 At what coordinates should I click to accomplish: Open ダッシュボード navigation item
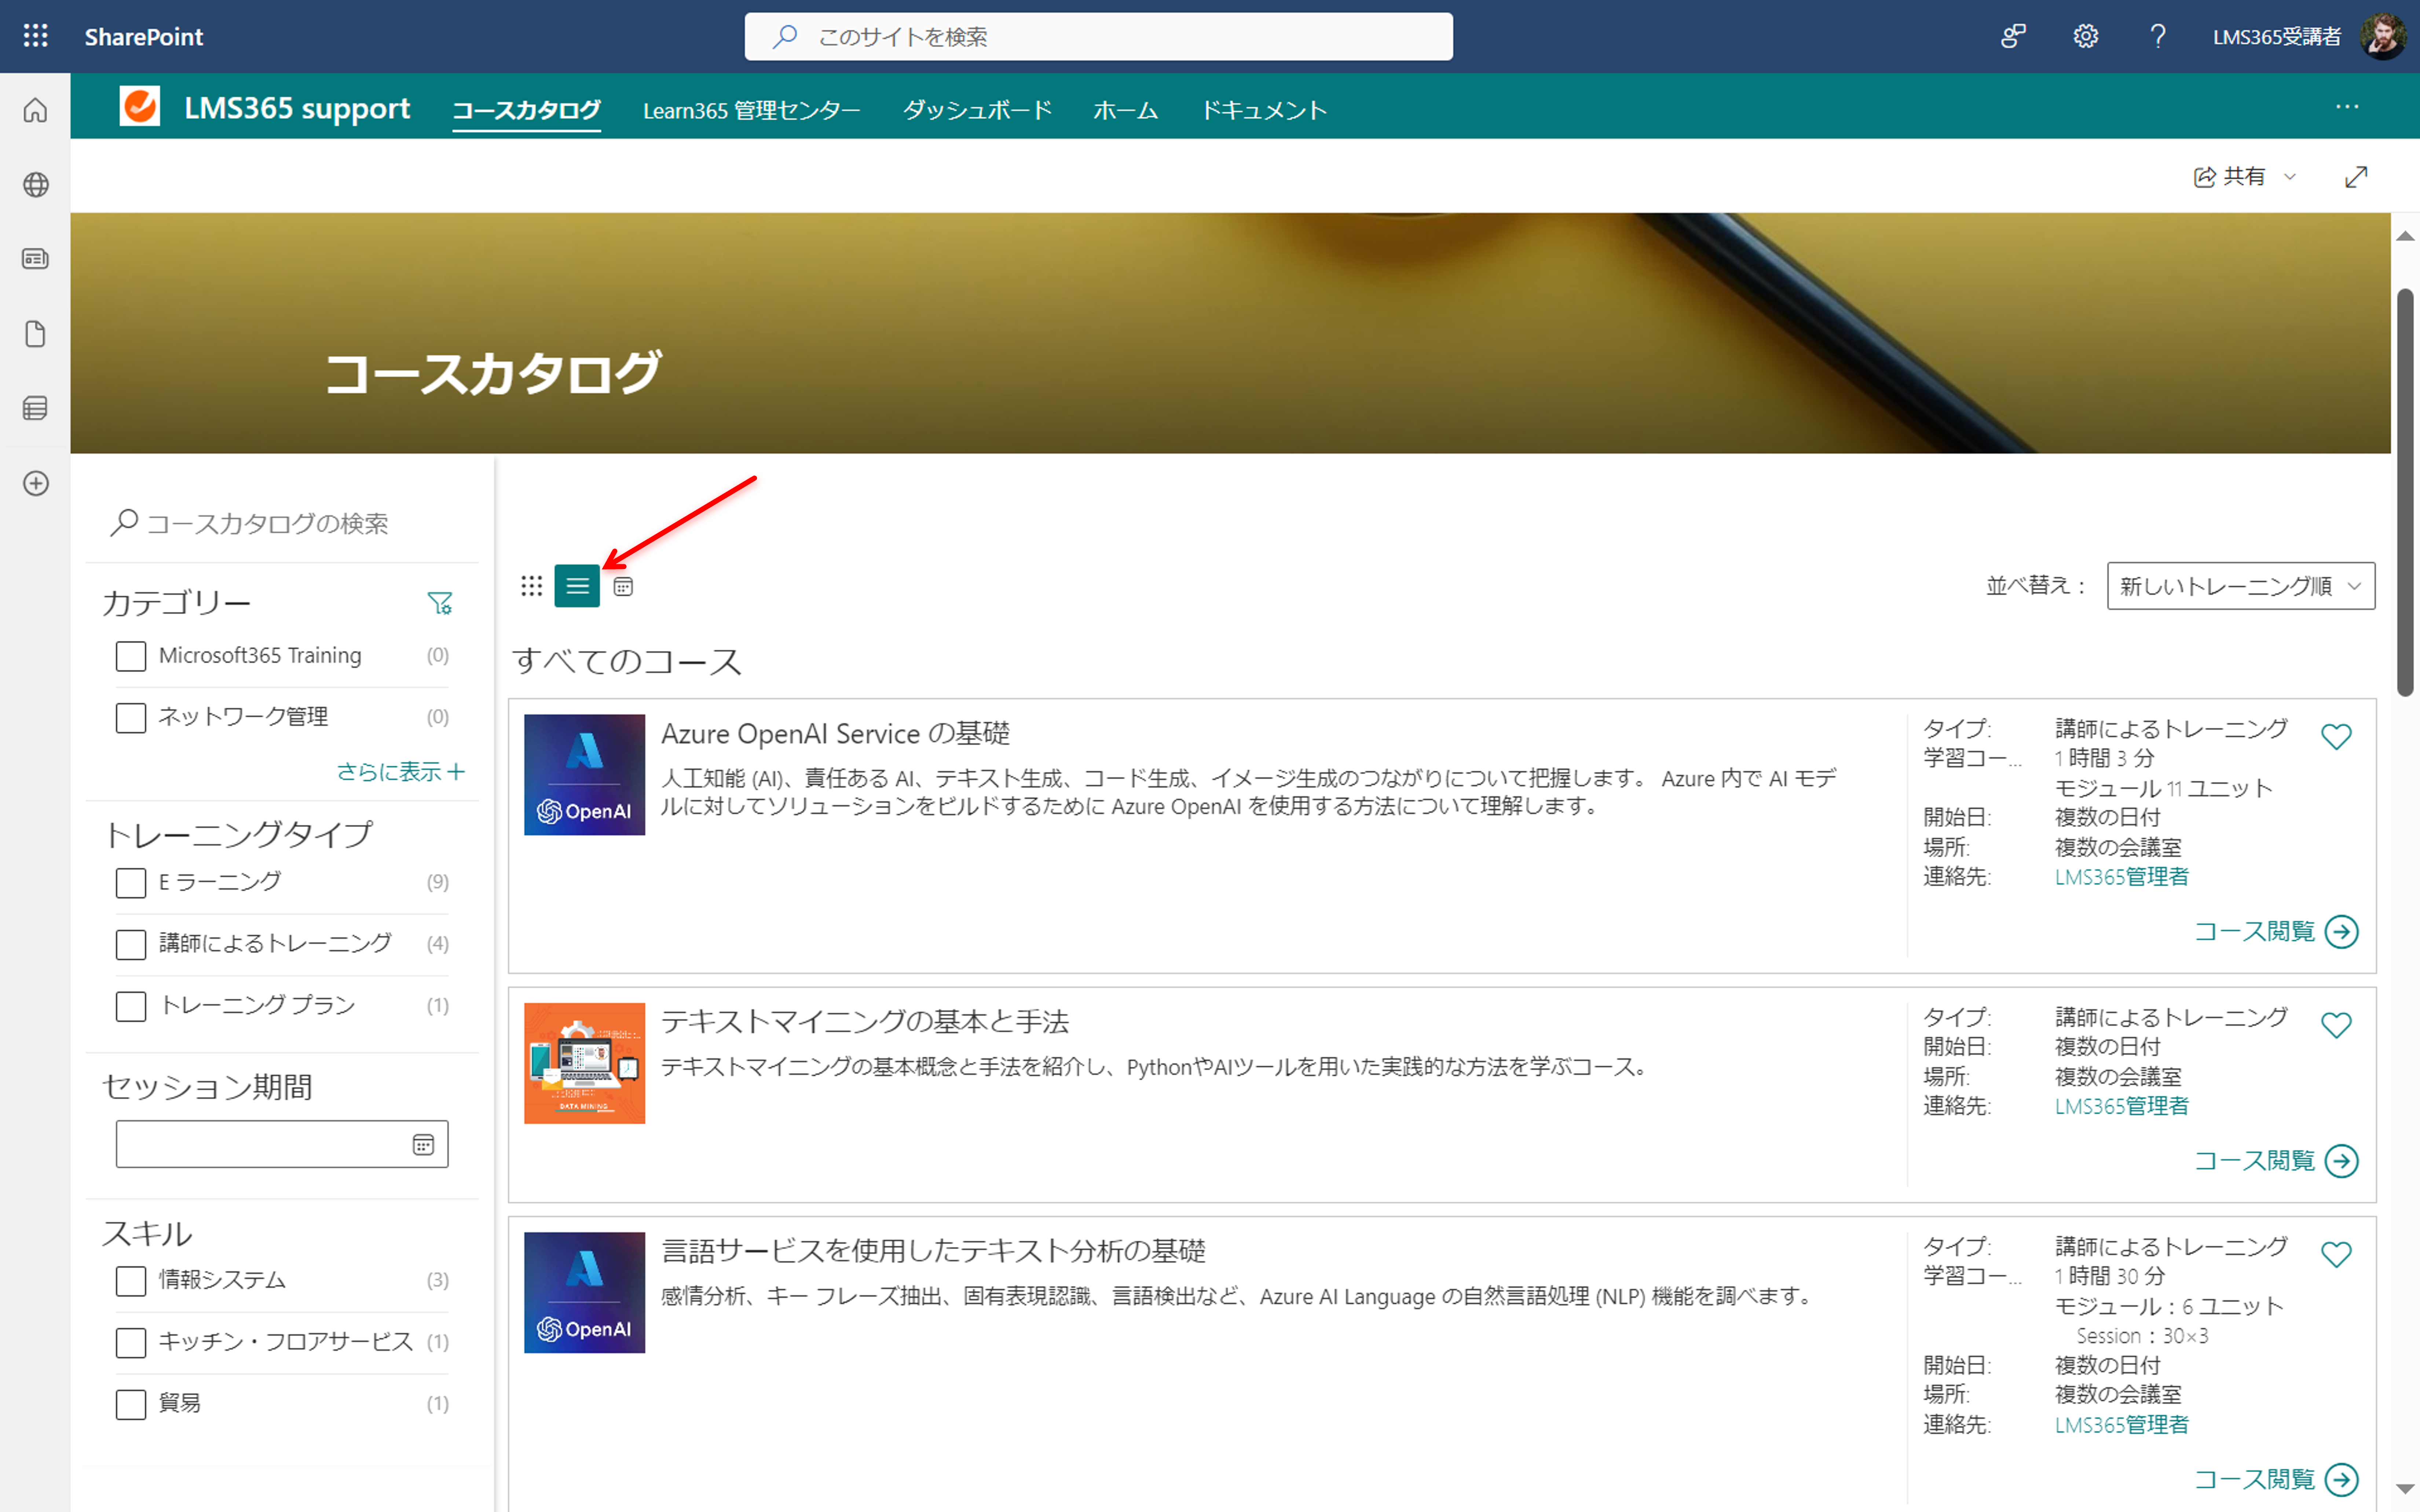(x=977, y=110)
